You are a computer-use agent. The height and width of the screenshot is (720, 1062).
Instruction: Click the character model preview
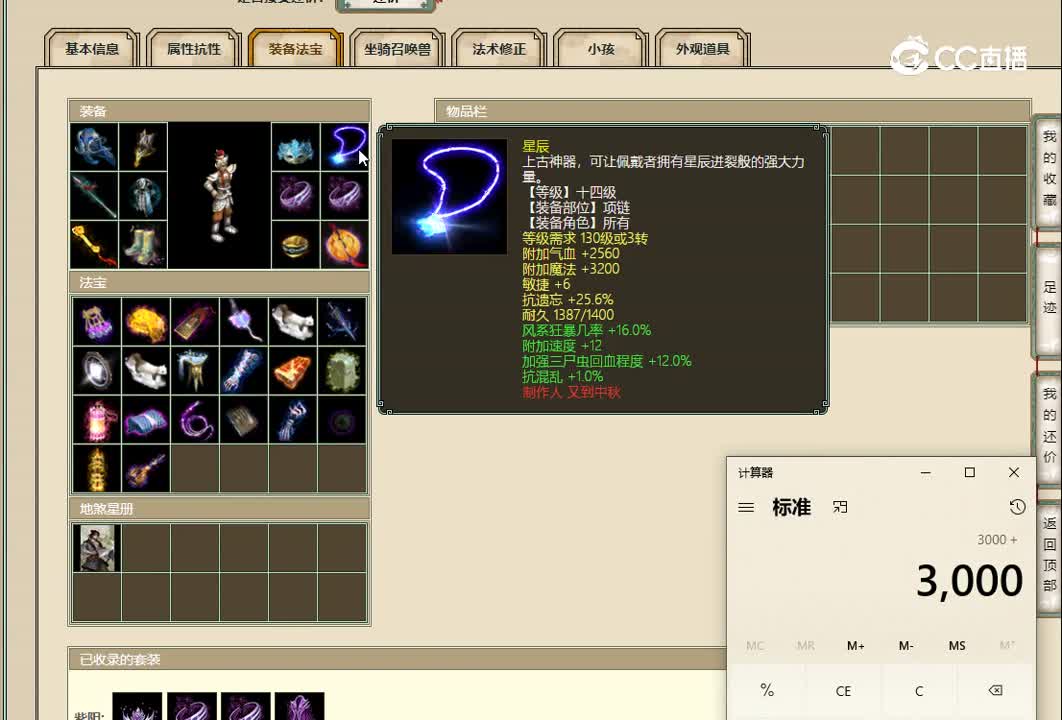(x=219, y=196)
